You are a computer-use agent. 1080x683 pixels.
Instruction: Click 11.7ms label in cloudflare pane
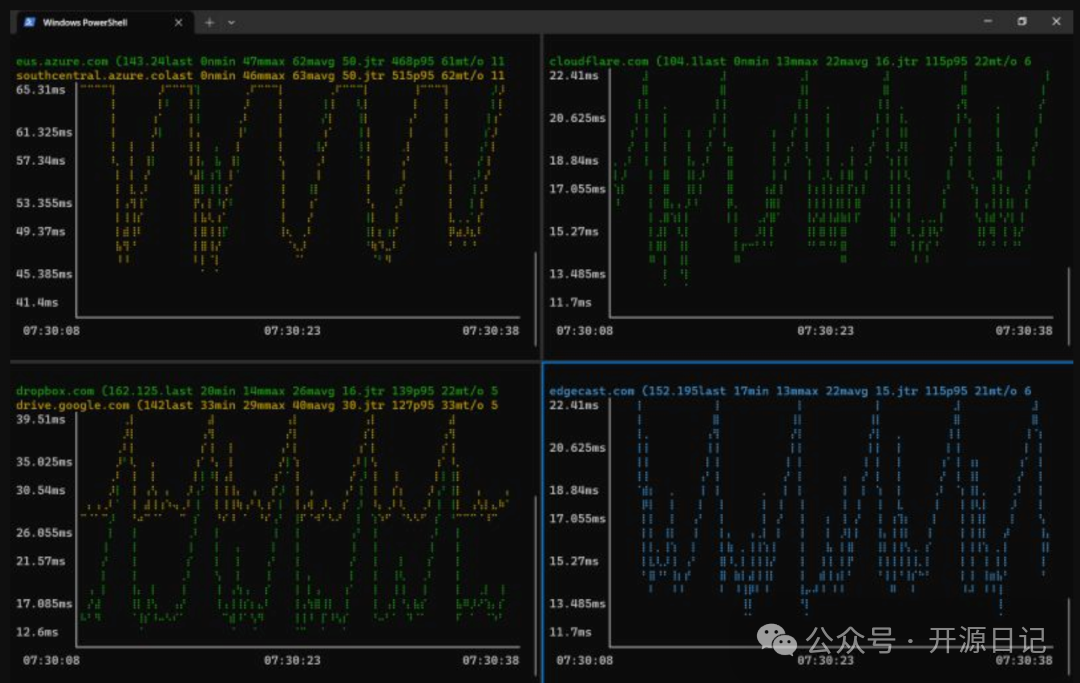point(570,302)
